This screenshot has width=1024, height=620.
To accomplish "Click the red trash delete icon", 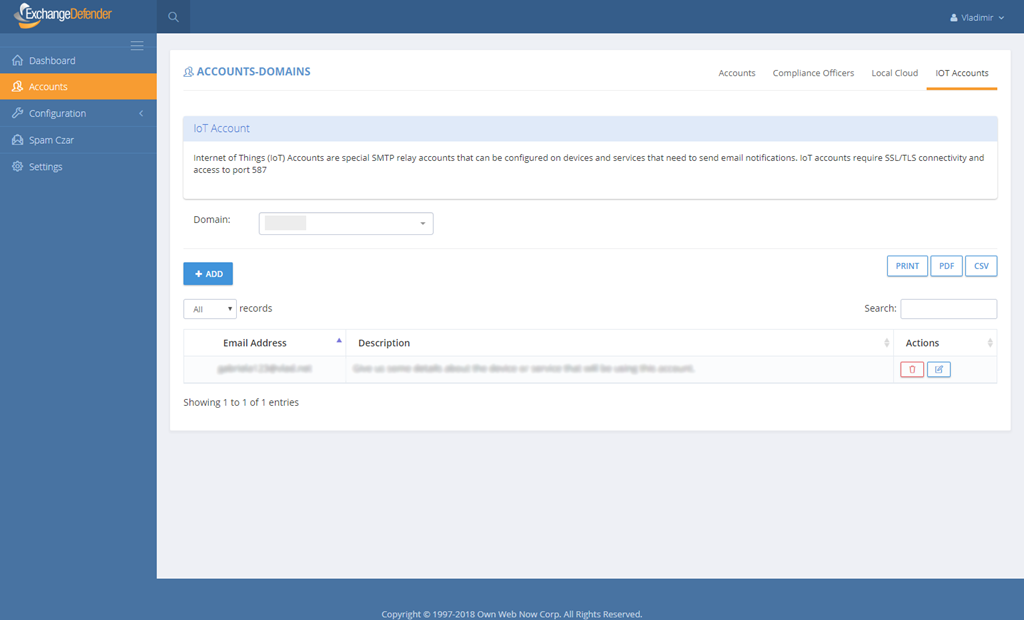I will pyautogui.click(x=912, y=370).
